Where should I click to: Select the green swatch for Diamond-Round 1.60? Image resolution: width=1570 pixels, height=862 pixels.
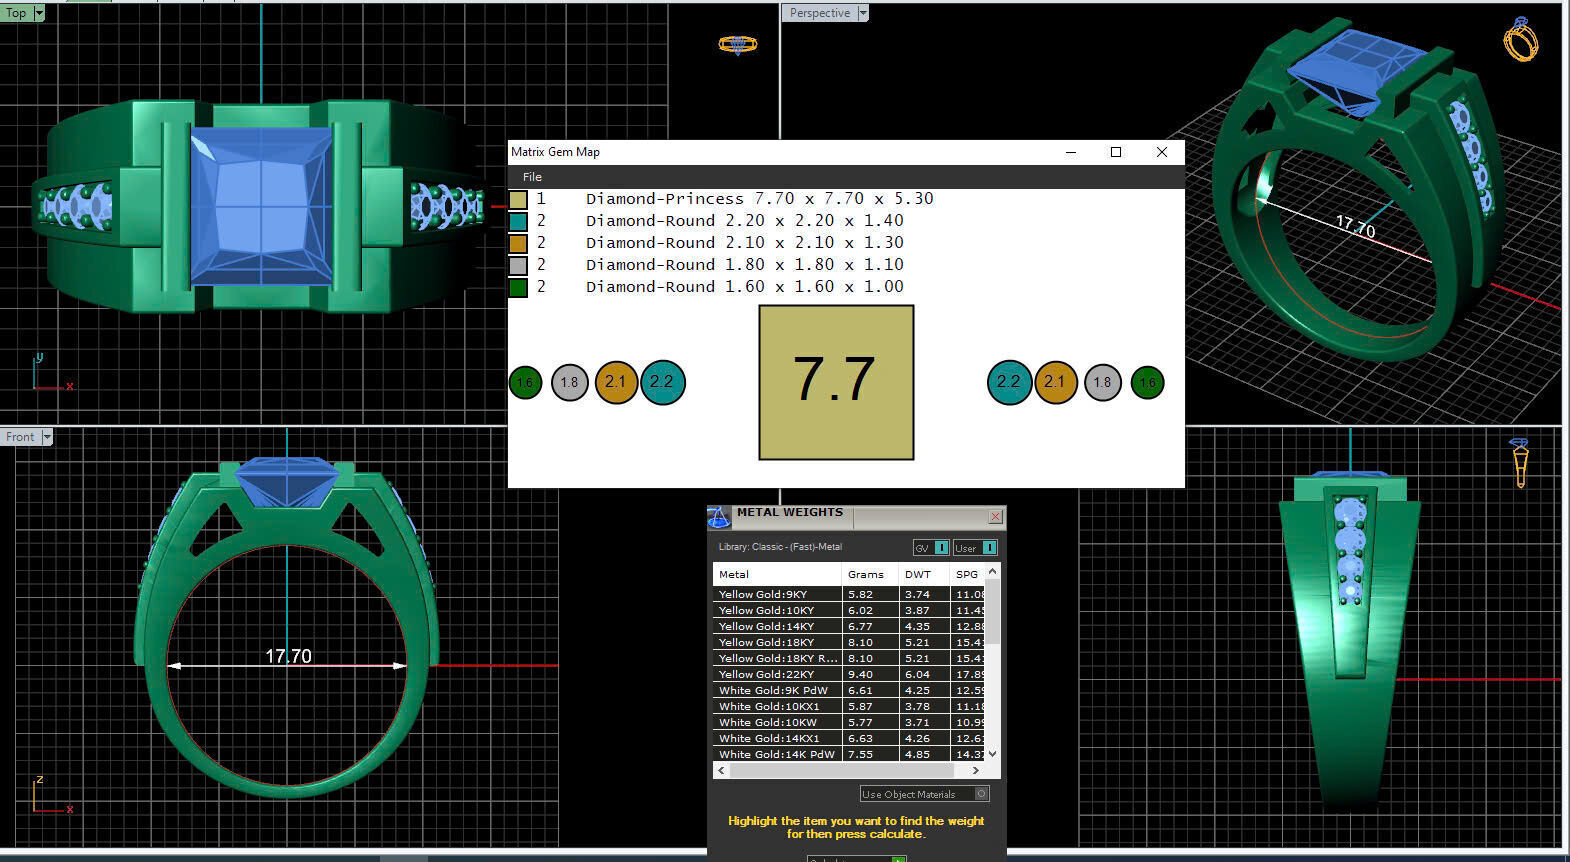518,287
